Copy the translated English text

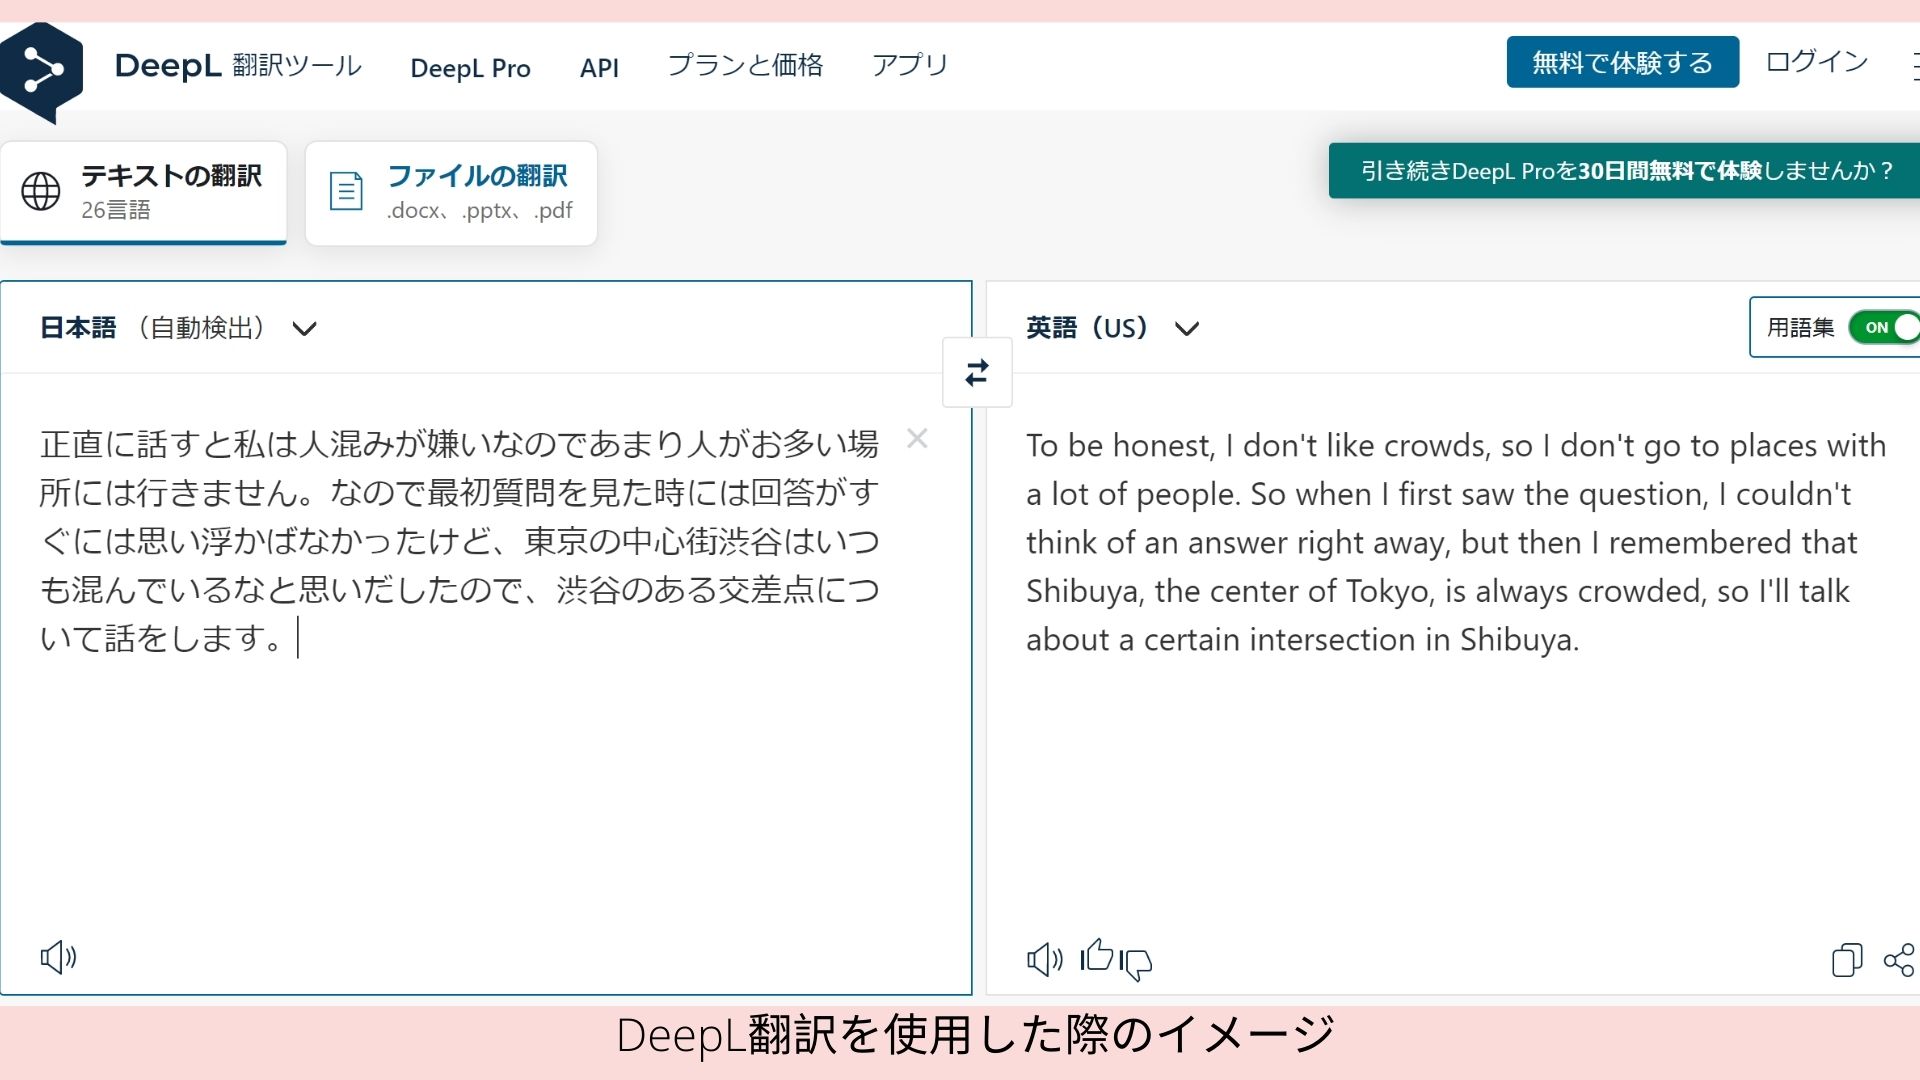[x=1847, y=960]
